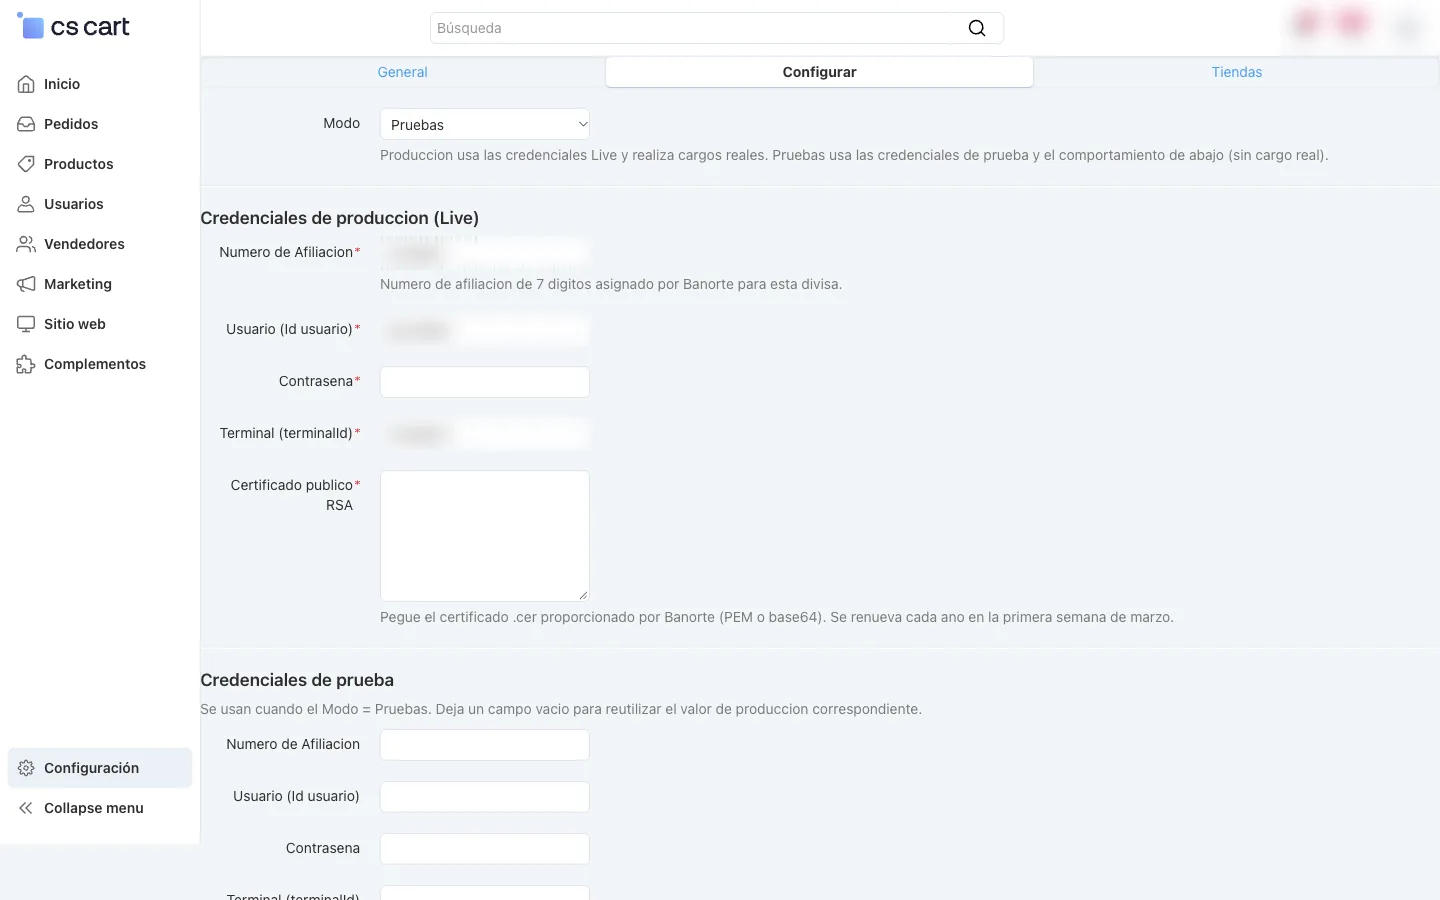1440x900 pixels.
Task: Click production Contrasena field
Action: tap(485, 382)
